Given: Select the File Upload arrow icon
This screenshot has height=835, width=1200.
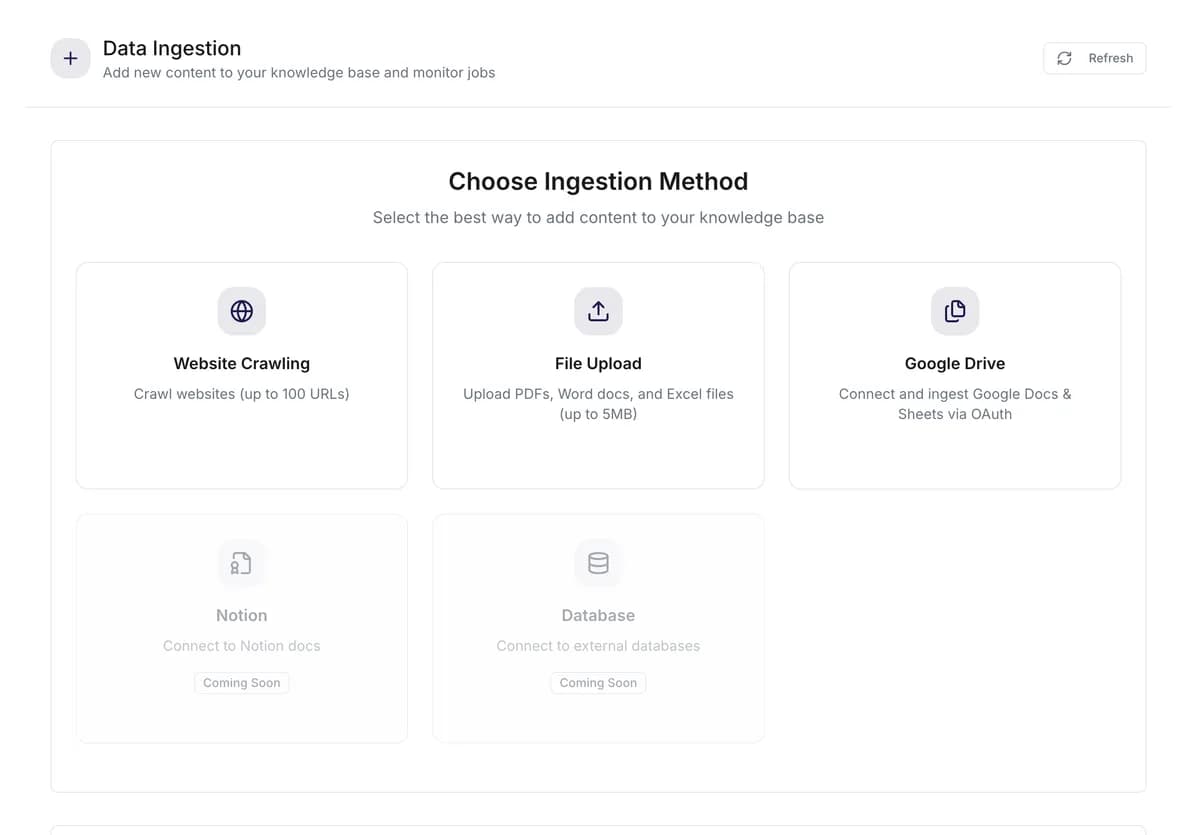Looking at the screenshot, I should [x=598, y=311].
